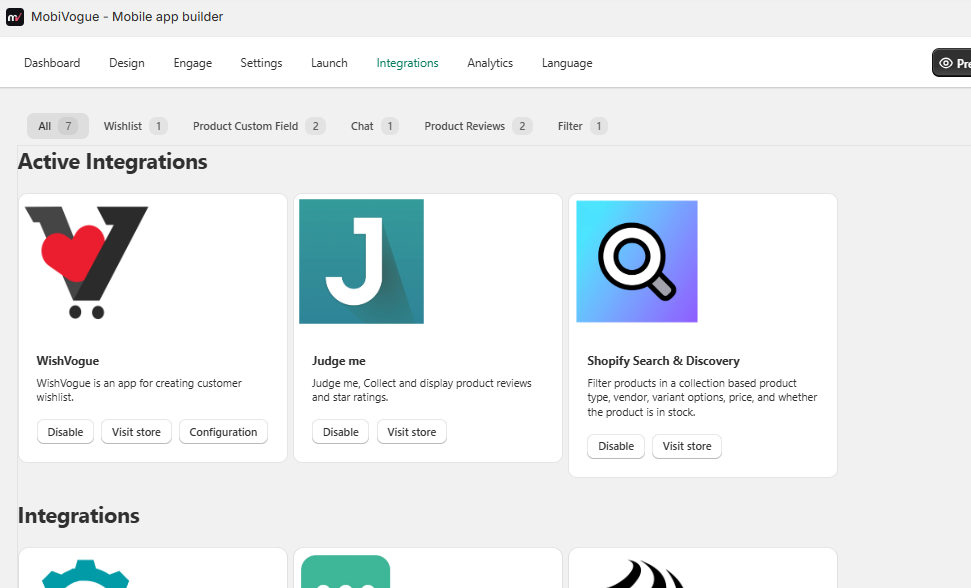Click the MobiVogue app logo icon
Image resolution: width=971 pixels, height=588 pixels.
coord(15,17)
